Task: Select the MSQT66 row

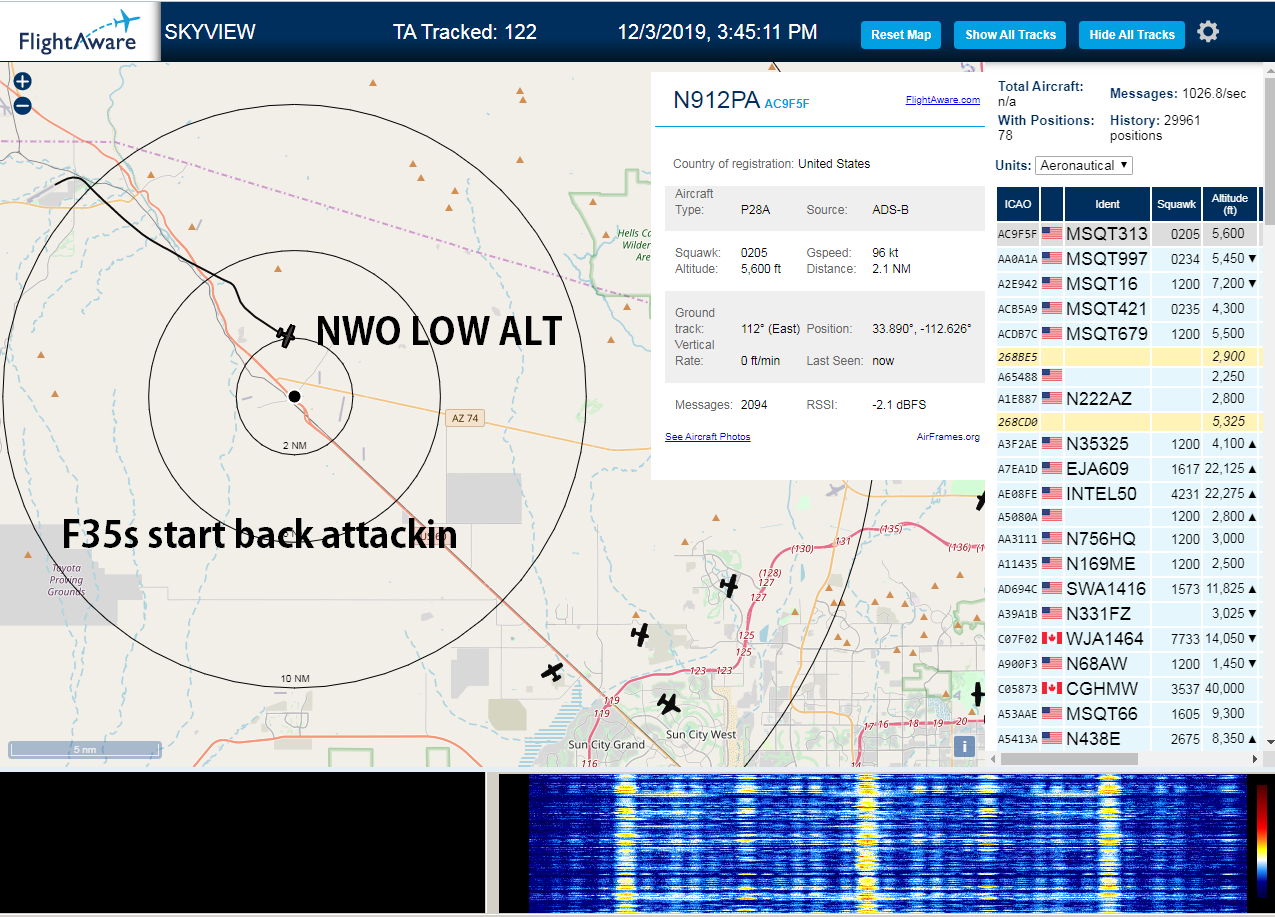Action: (x=1128, y=713)
